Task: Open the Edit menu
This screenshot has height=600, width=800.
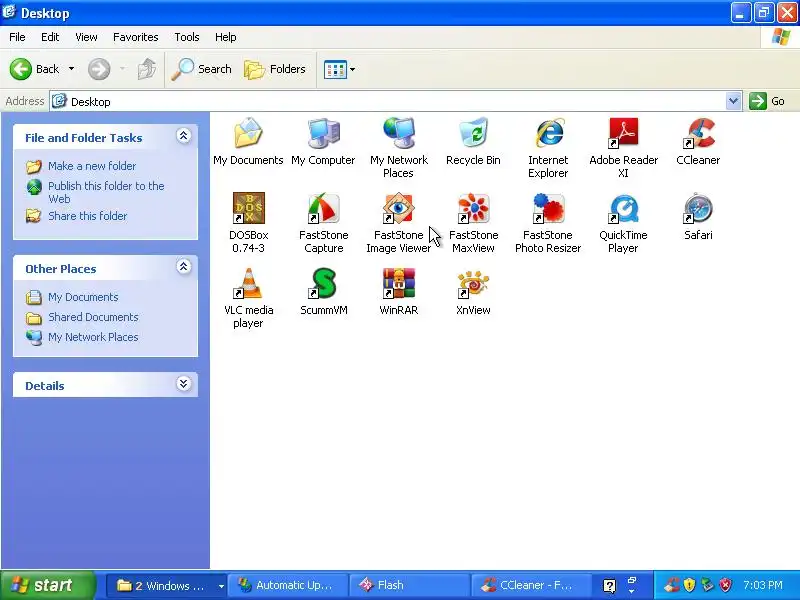Action: tap(50, 37)
